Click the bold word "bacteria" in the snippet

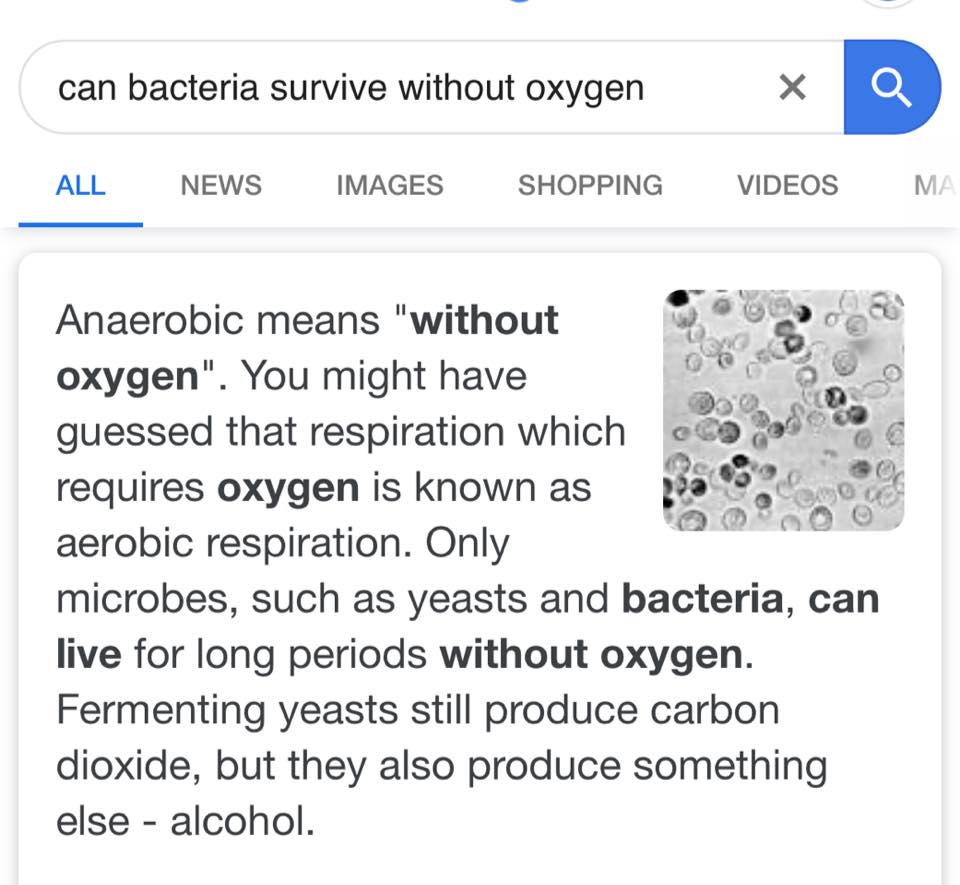[x=702, y=599]
